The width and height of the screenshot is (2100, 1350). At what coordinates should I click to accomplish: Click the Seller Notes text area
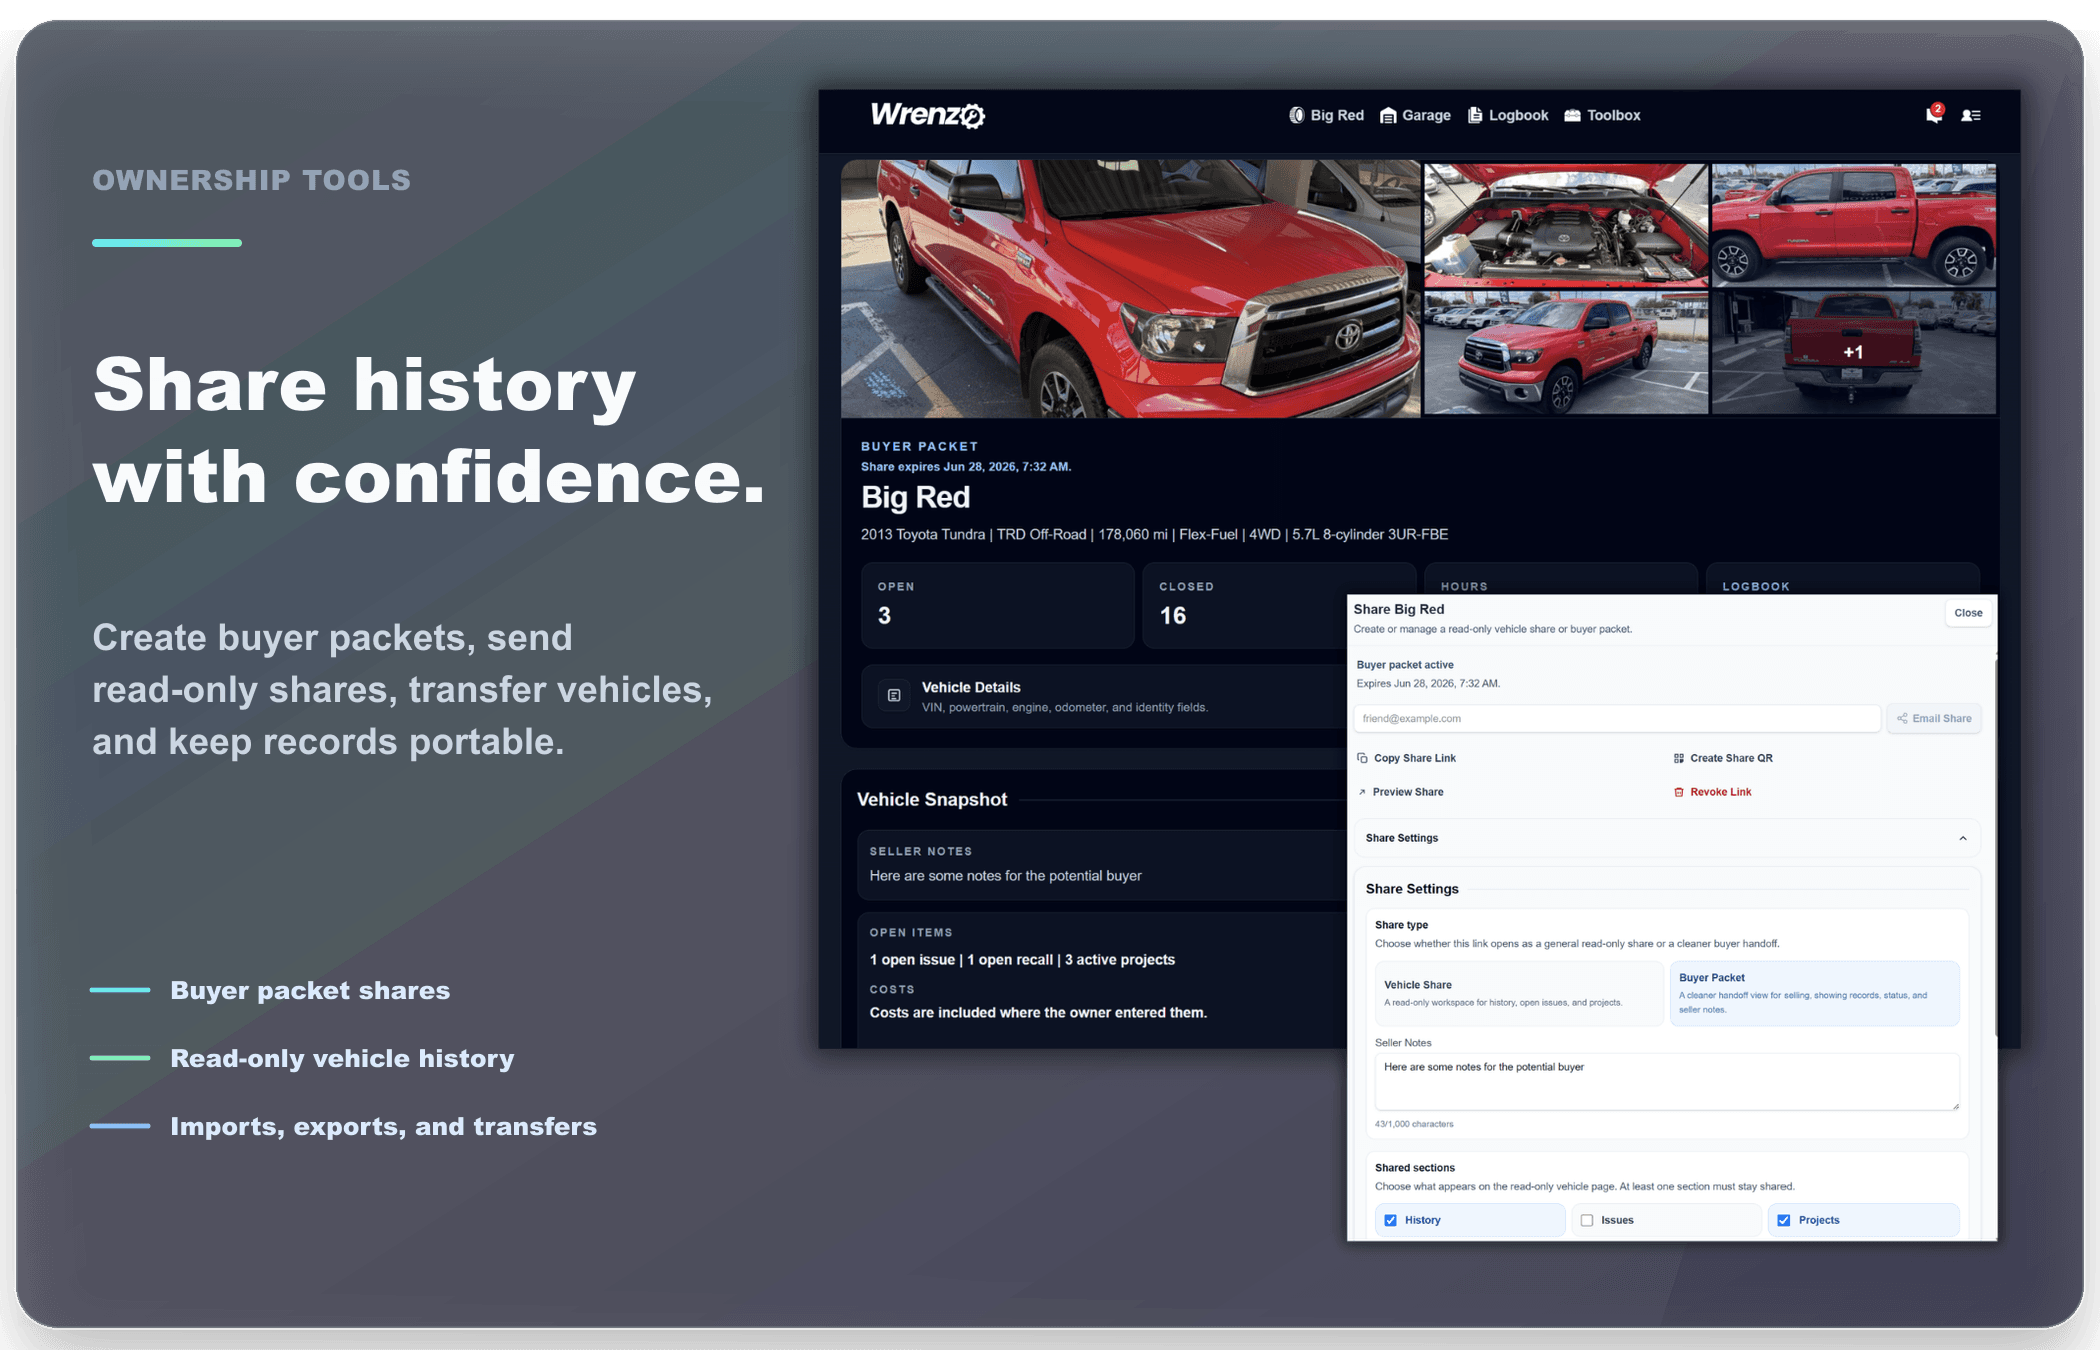tap(1666, 1081)
